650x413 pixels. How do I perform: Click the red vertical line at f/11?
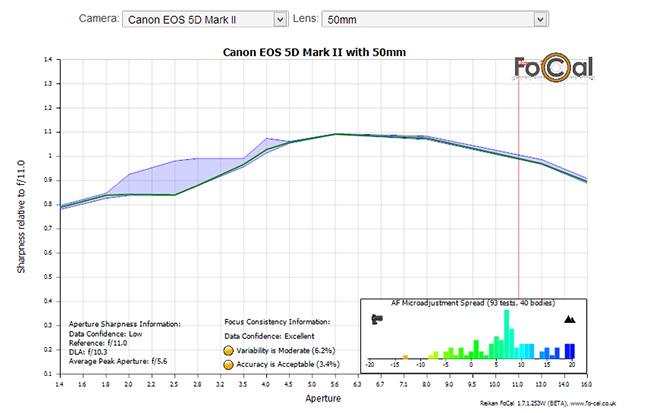(x=518, y=220)
